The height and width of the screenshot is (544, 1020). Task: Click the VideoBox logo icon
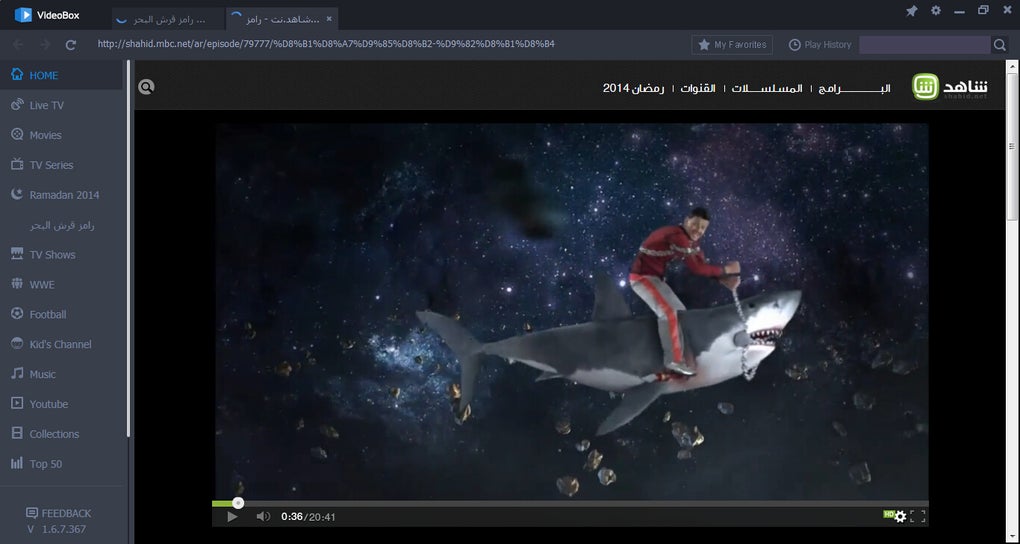[23, 14]
